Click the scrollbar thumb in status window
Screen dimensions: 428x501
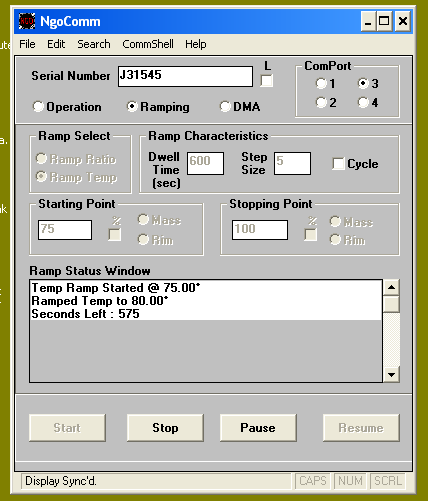[391, 304]
